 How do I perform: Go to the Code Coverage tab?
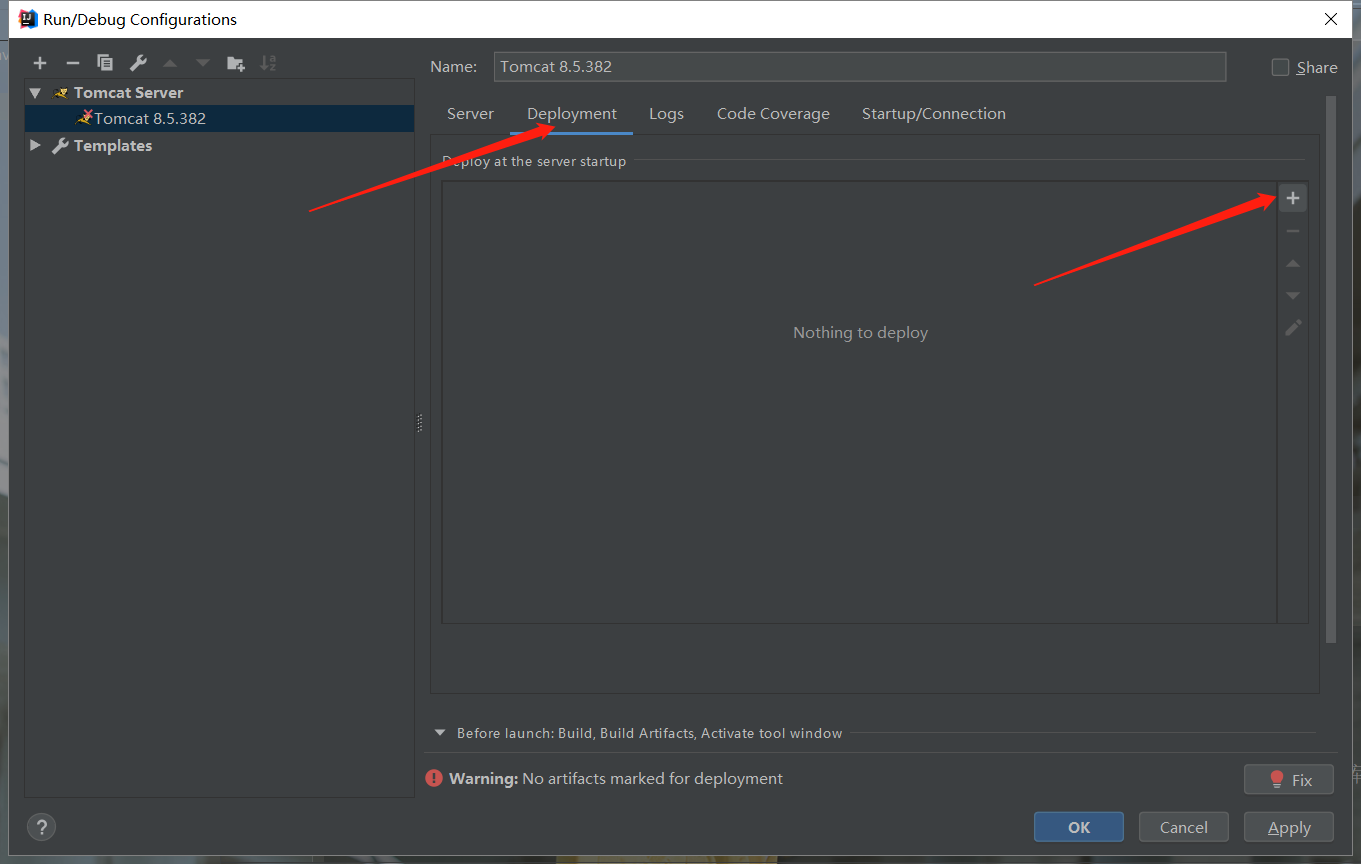773,114
